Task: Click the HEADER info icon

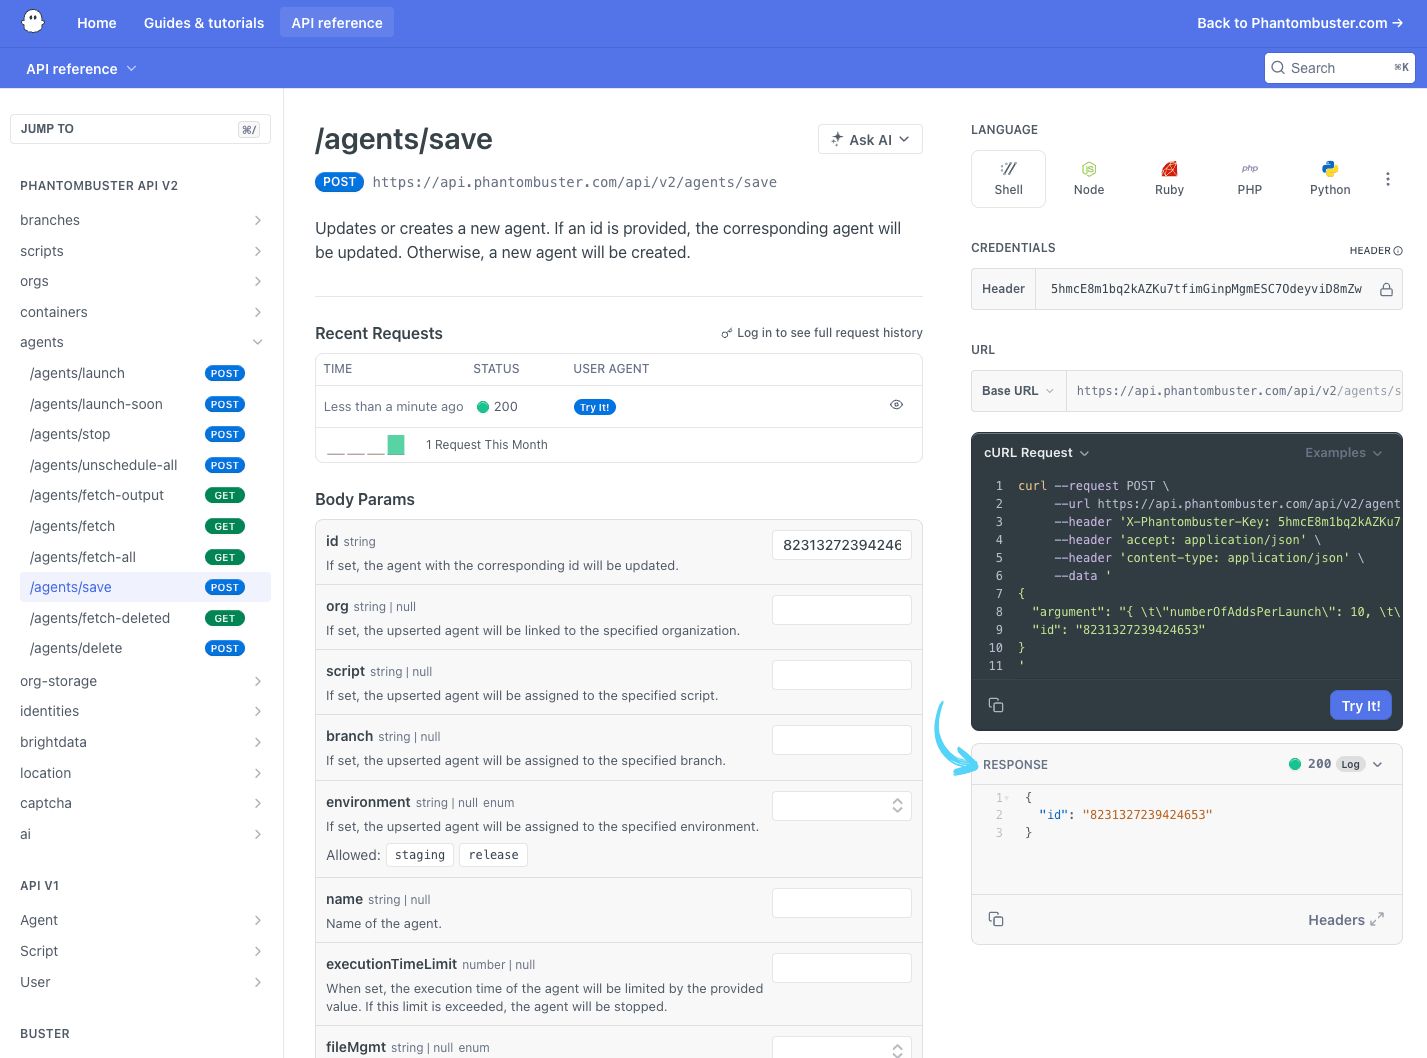Action: pos(1398,251)
